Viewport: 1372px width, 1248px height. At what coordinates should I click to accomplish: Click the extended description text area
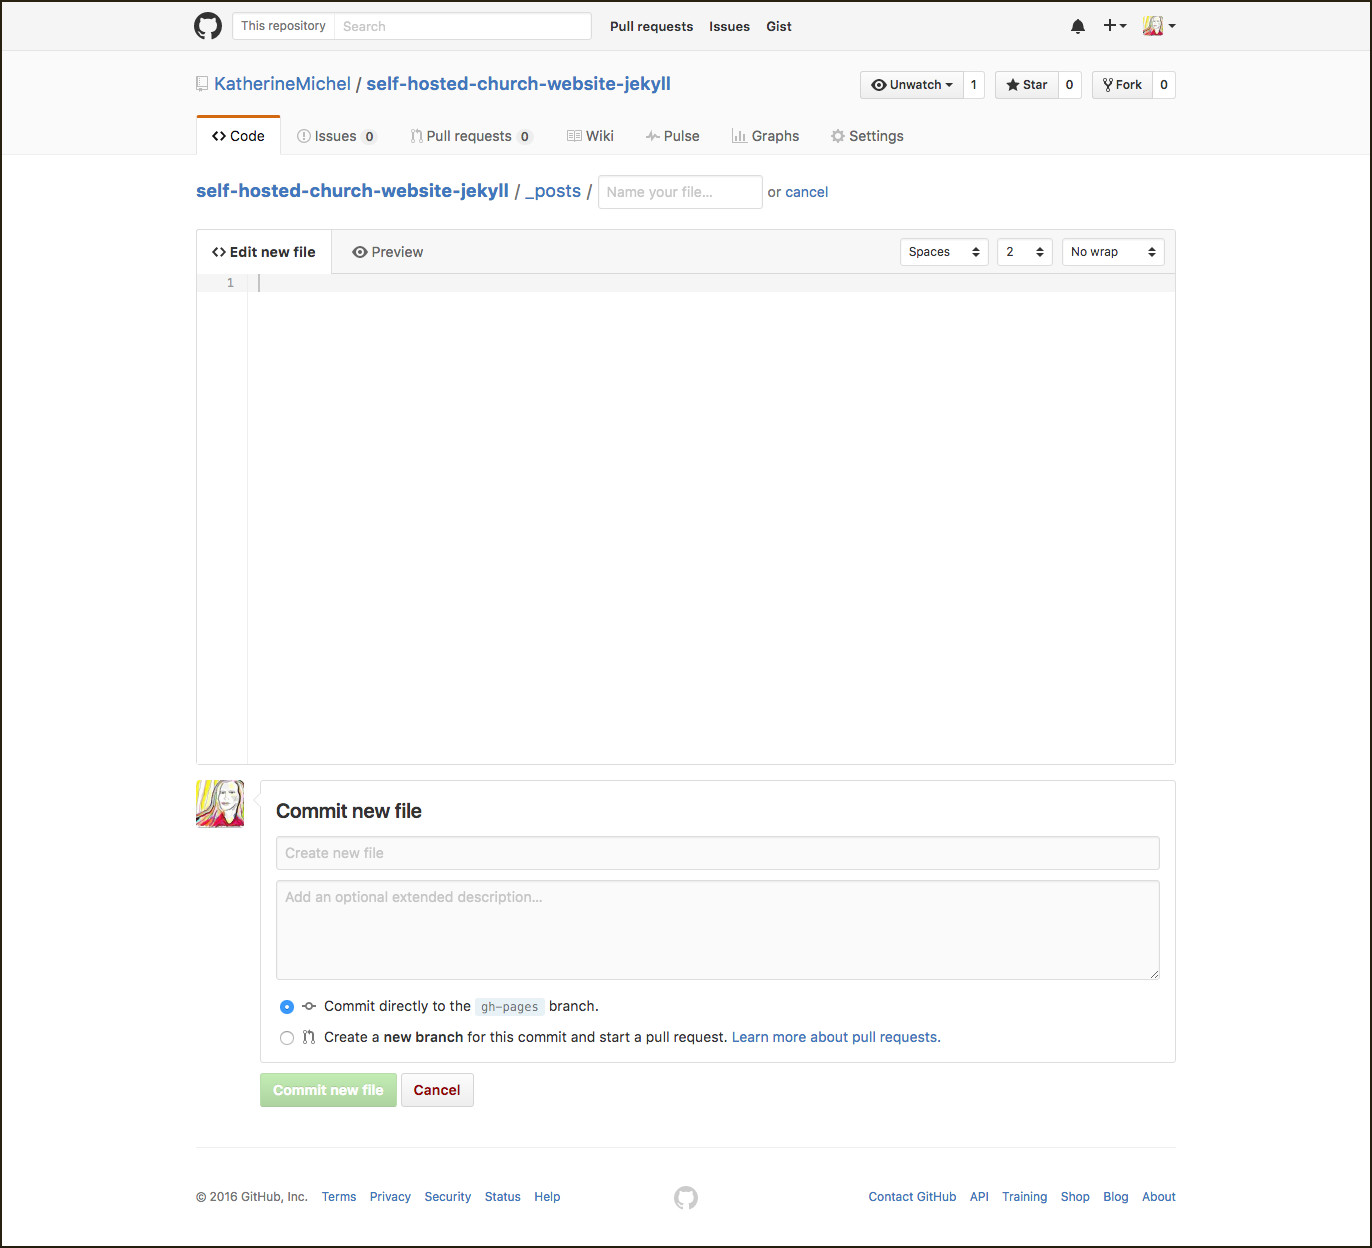click(x=717, y=929)
